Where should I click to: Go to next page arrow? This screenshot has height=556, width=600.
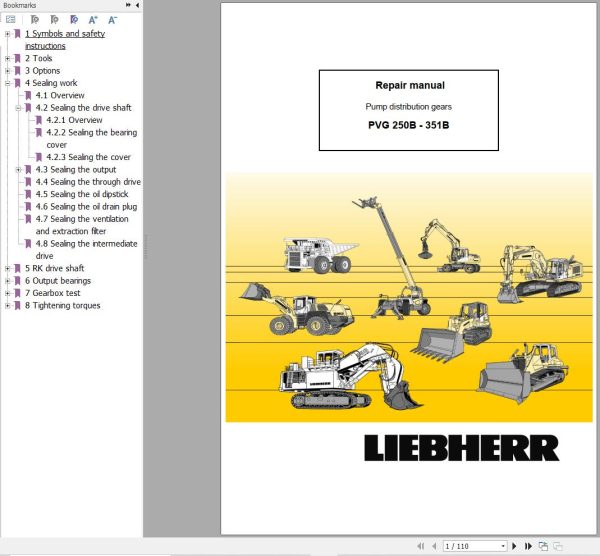pyautogui.click(x=514, y=546)
